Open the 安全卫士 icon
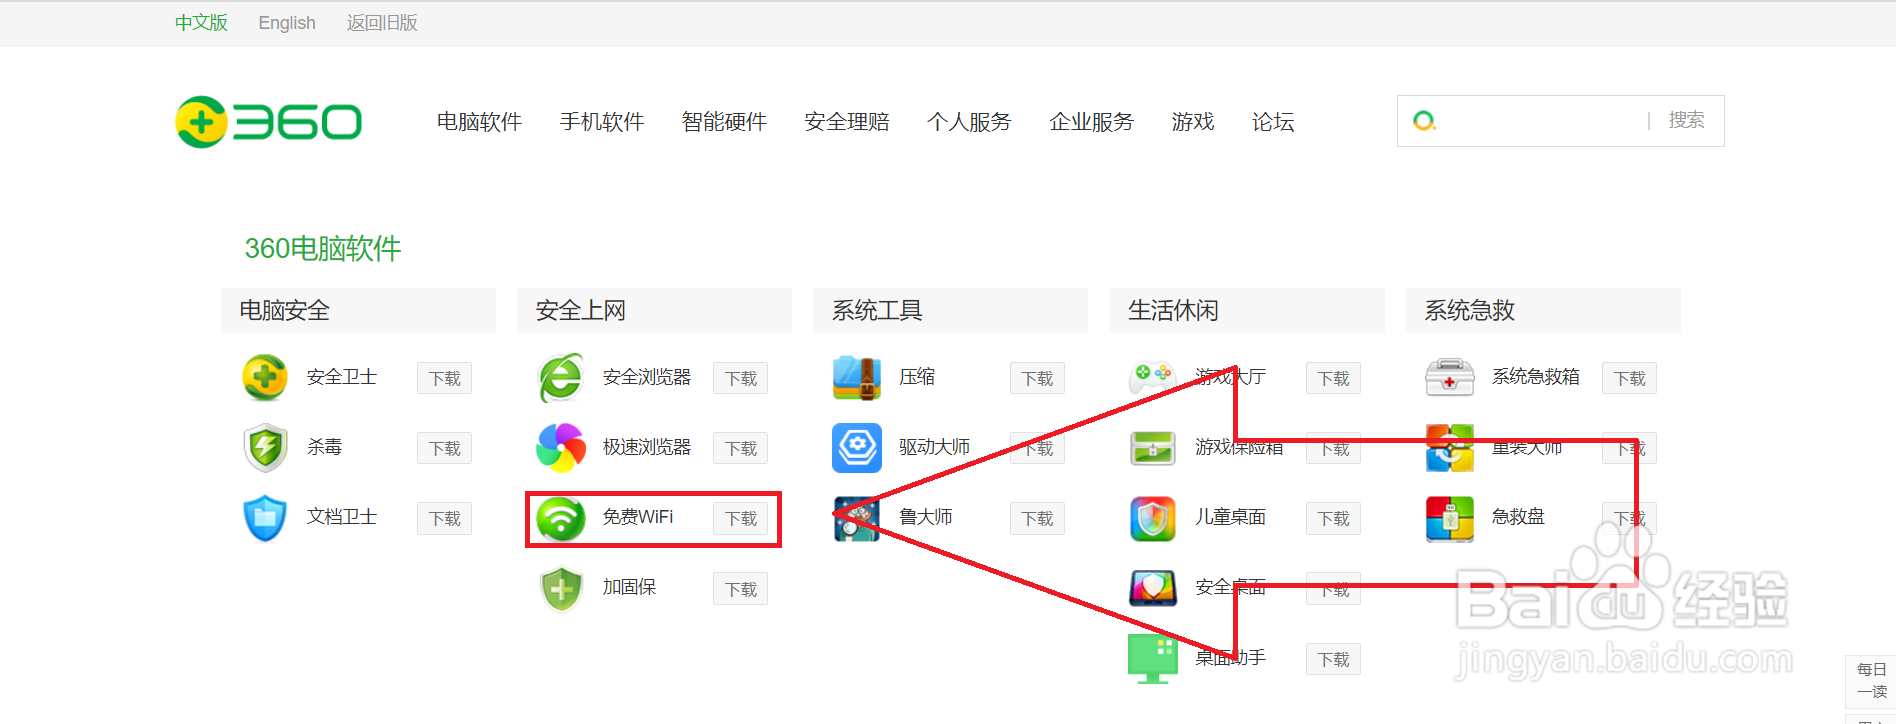Image resolution: width=1896 pixels, height=724 pixels. pyautogui.click(x=265, y=377)
